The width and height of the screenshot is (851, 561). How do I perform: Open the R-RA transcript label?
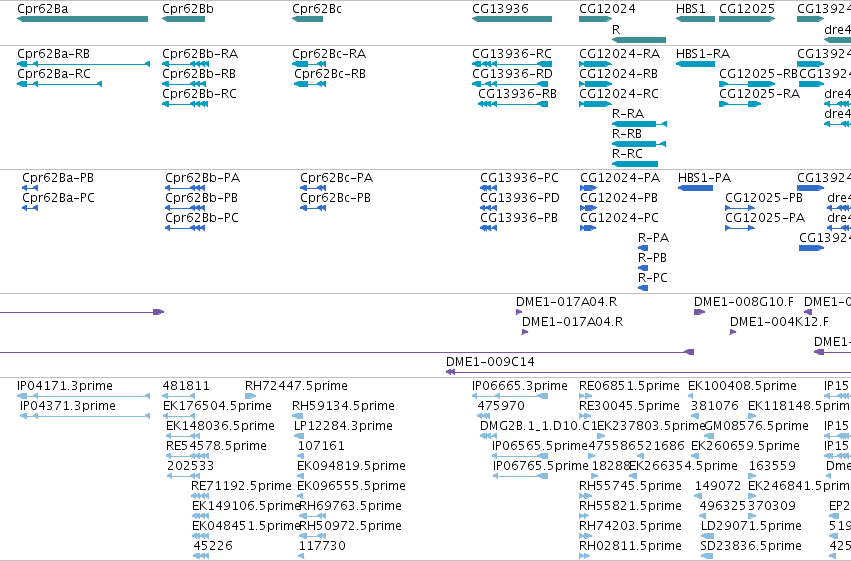point(628,114)
